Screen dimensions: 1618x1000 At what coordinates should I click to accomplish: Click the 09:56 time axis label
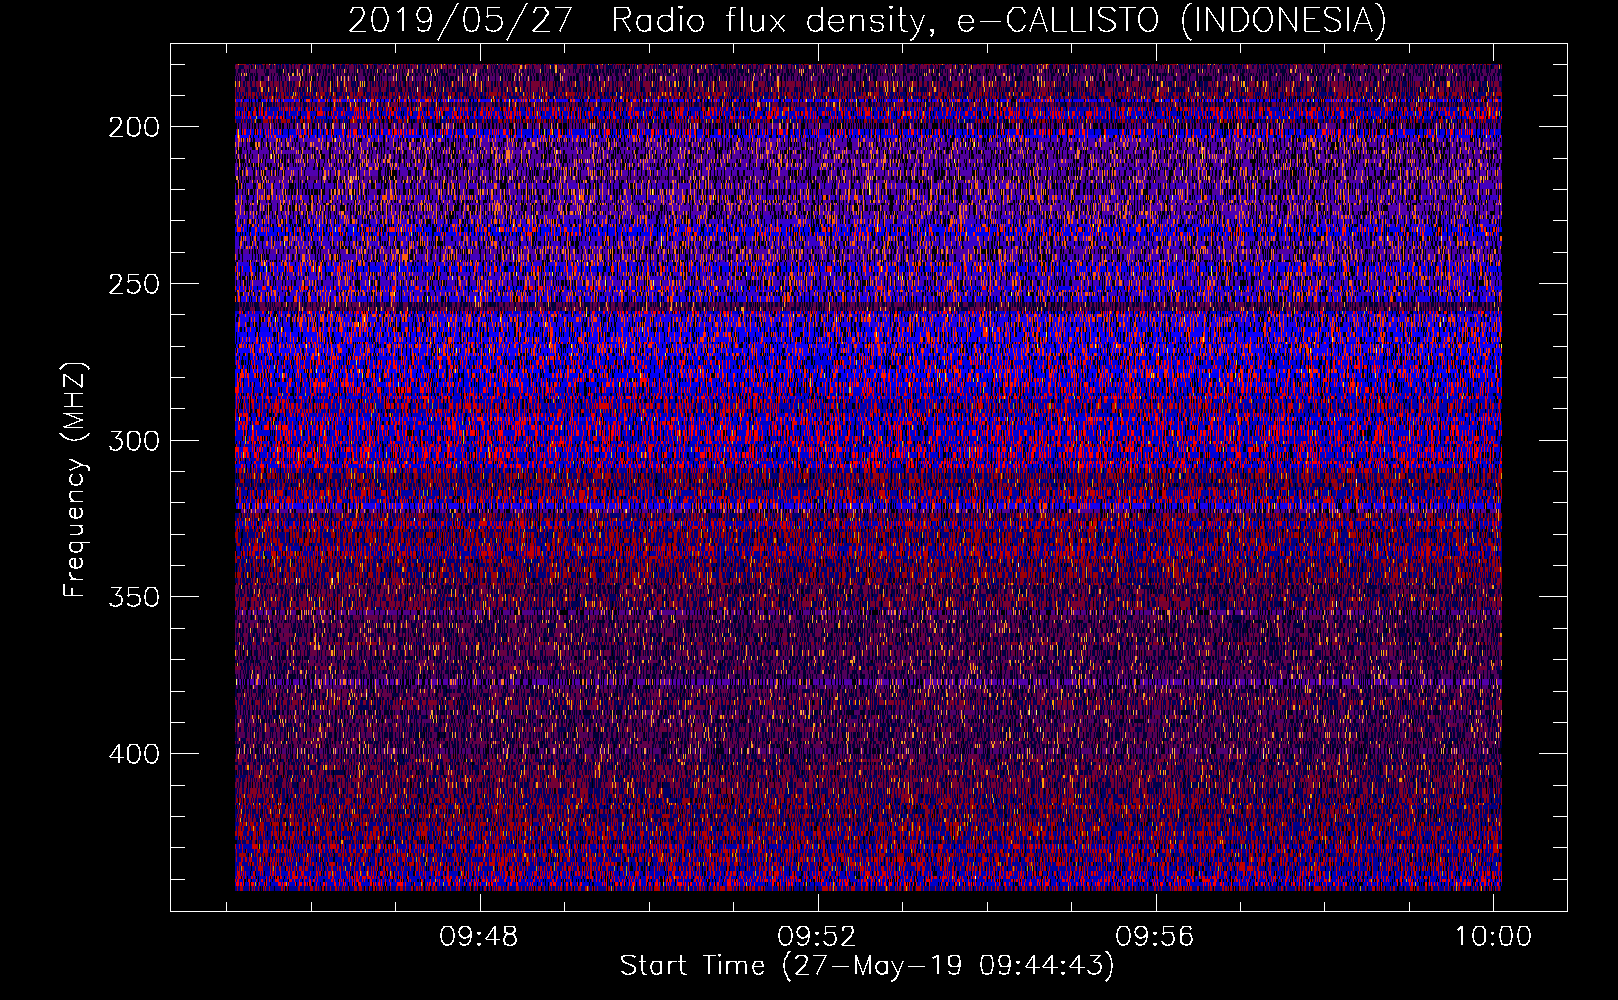[1155, 936]
